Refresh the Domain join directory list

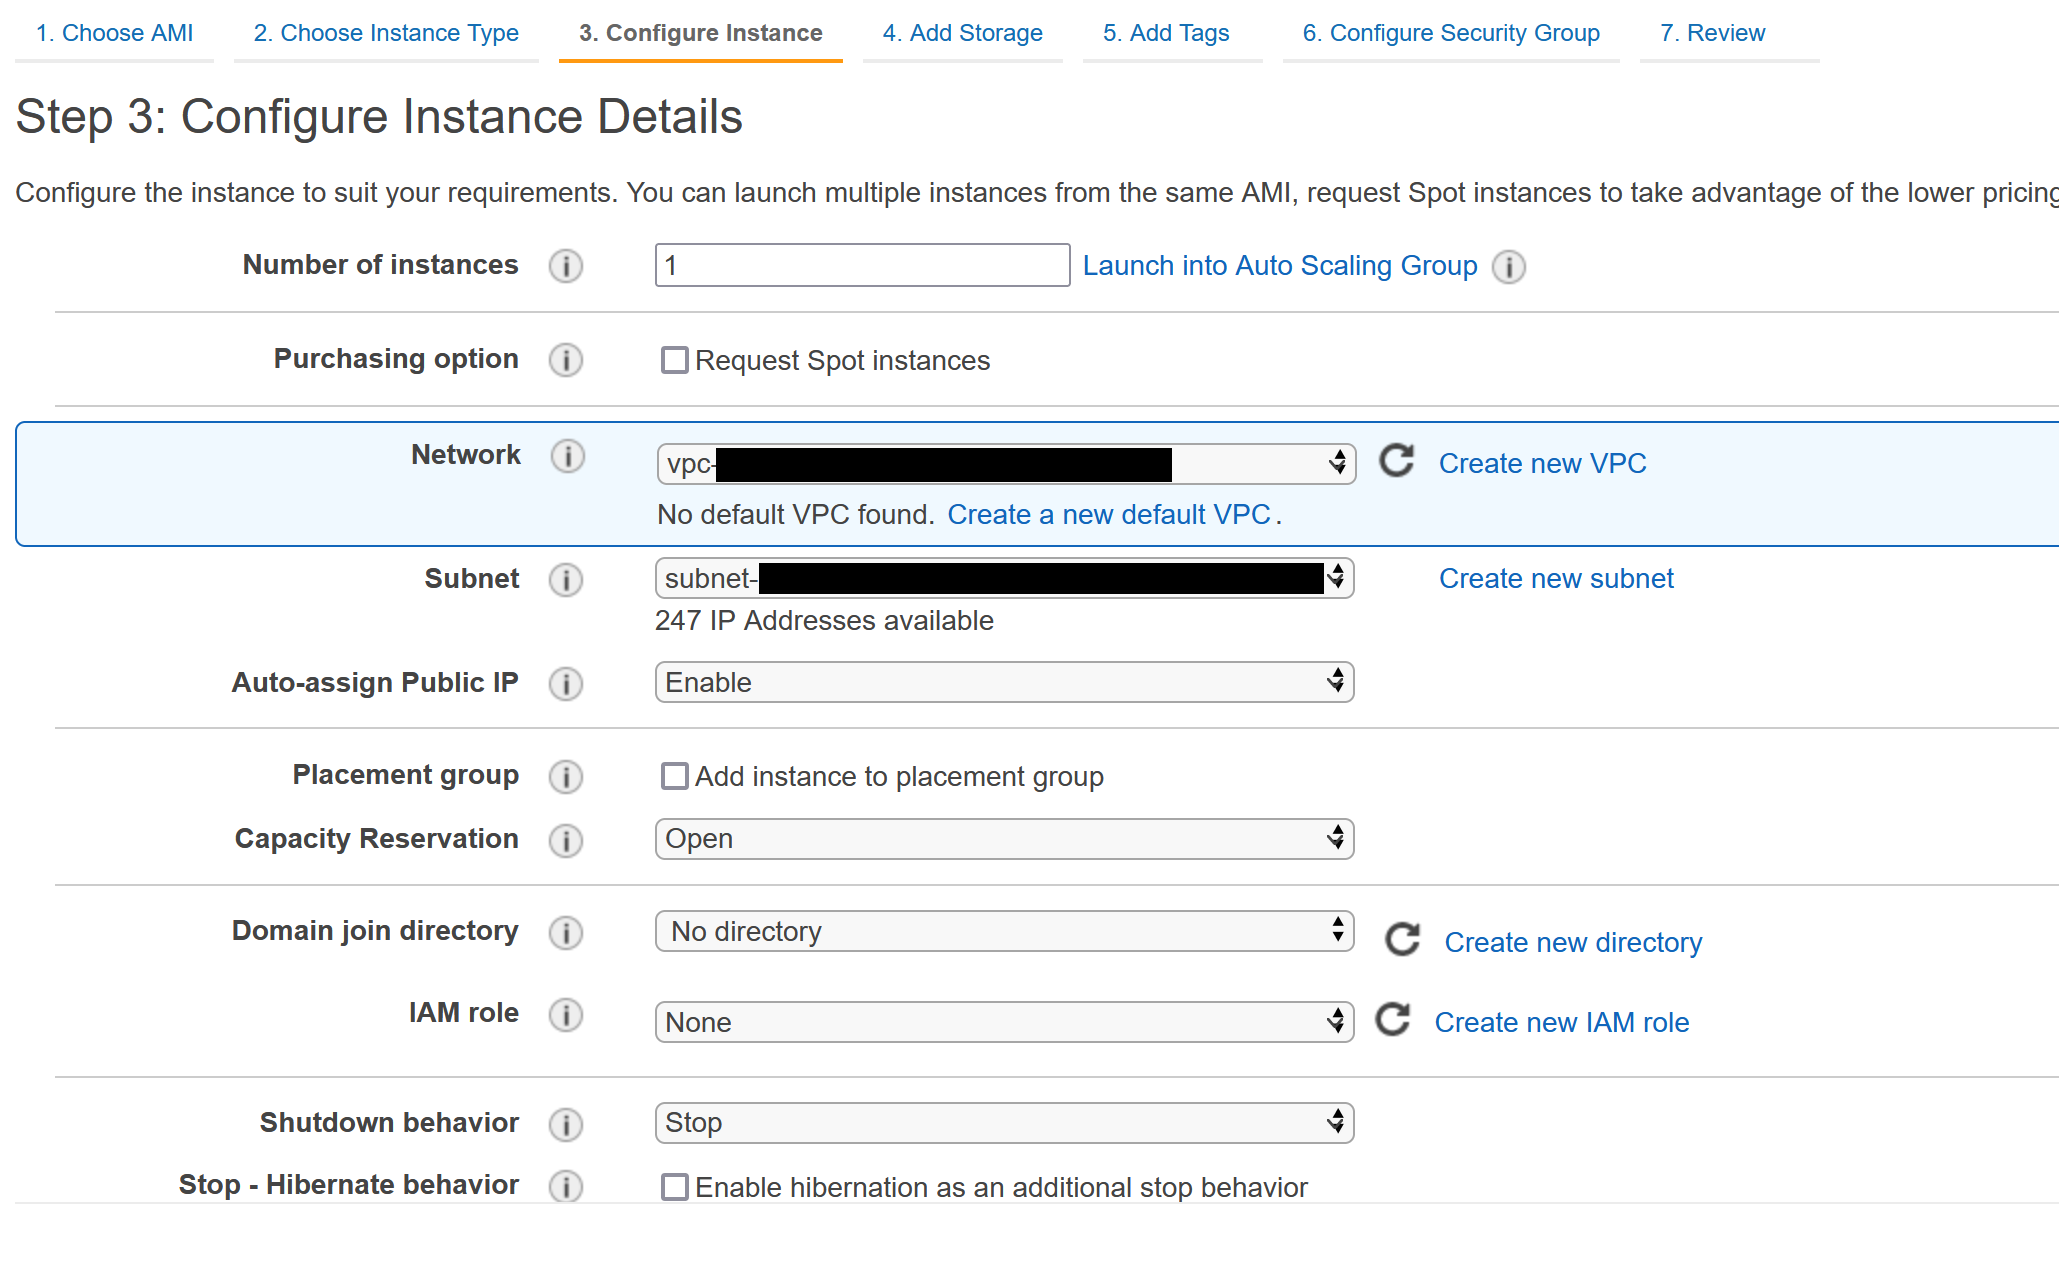[1402, 939]
